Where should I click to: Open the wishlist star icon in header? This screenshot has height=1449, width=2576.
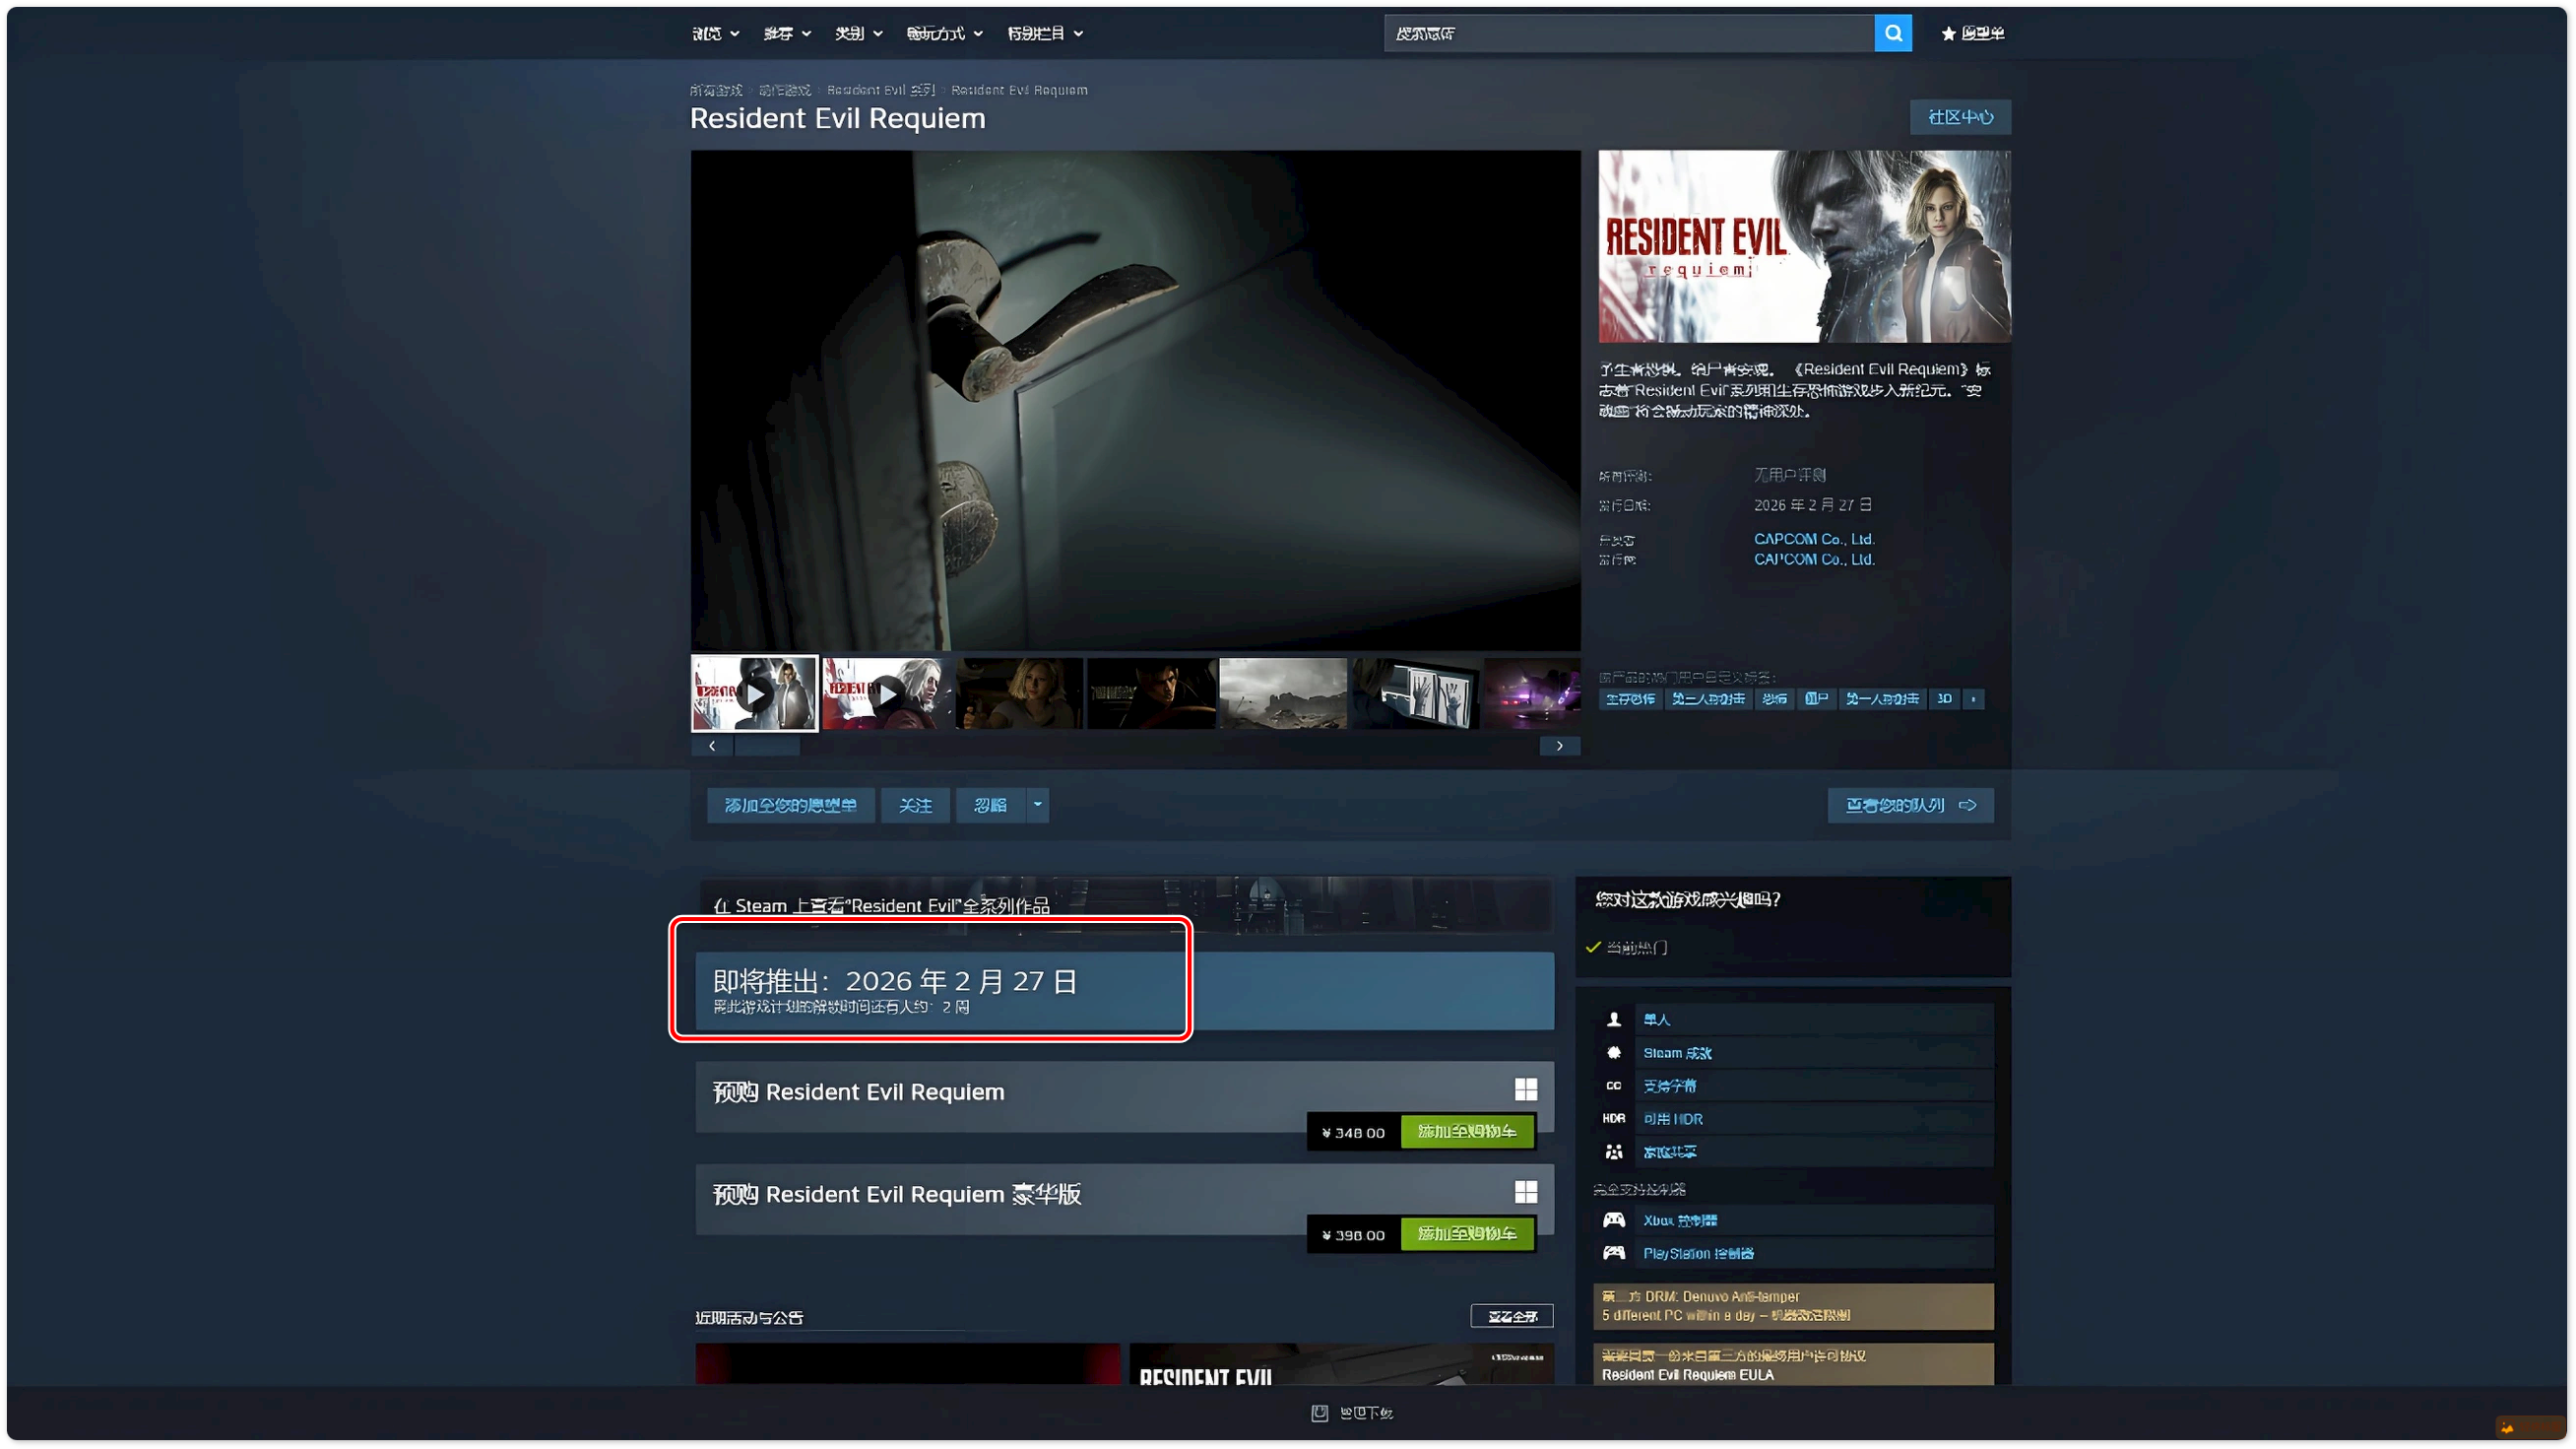(1948, 34)
